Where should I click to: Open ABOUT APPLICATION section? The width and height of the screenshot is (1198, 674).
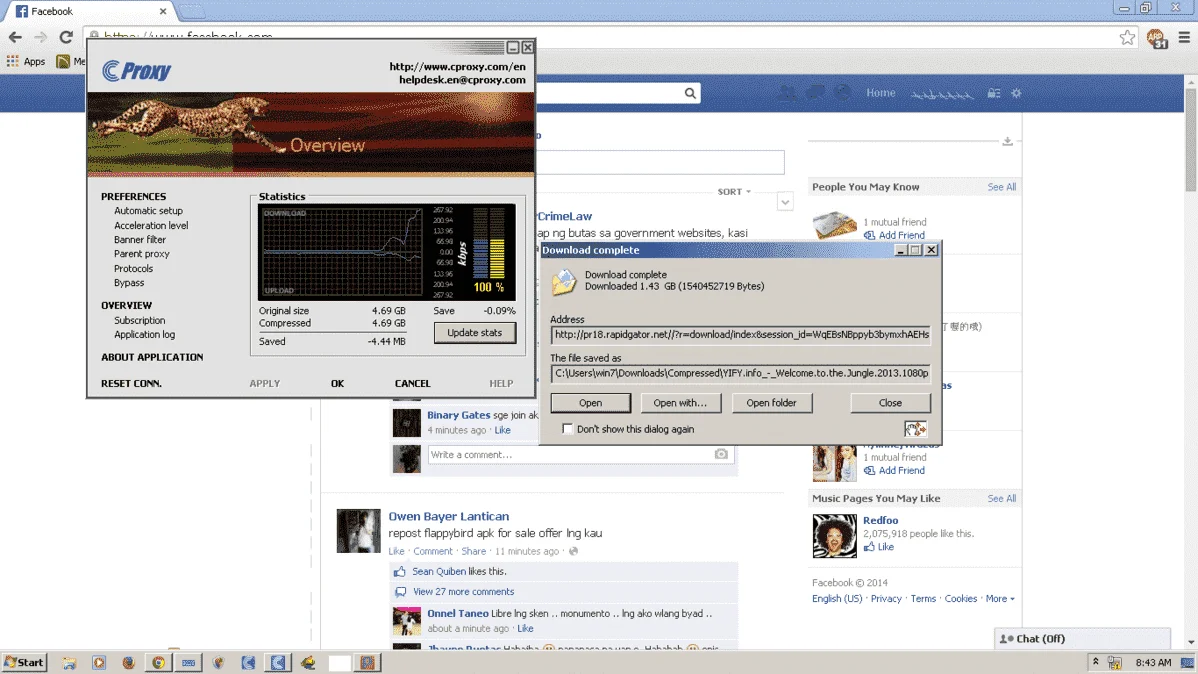(152, 357)
